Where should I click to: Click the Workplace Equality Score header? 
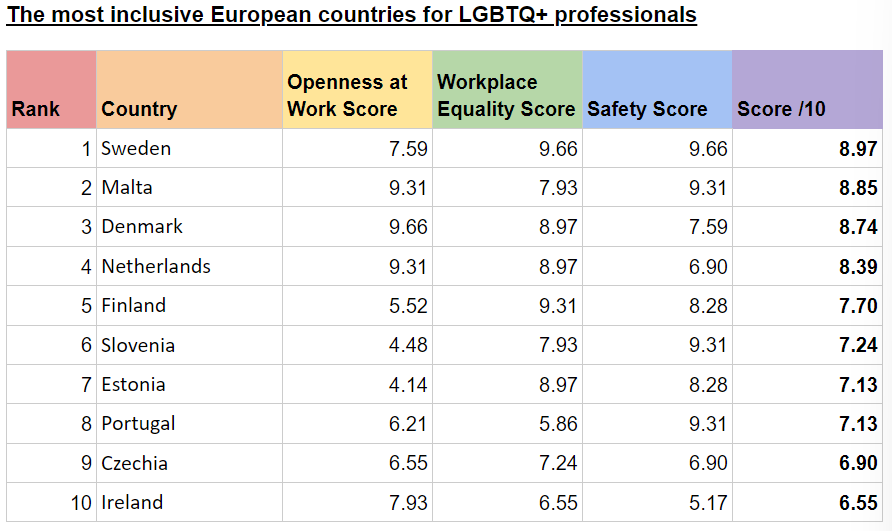[506, 96]
